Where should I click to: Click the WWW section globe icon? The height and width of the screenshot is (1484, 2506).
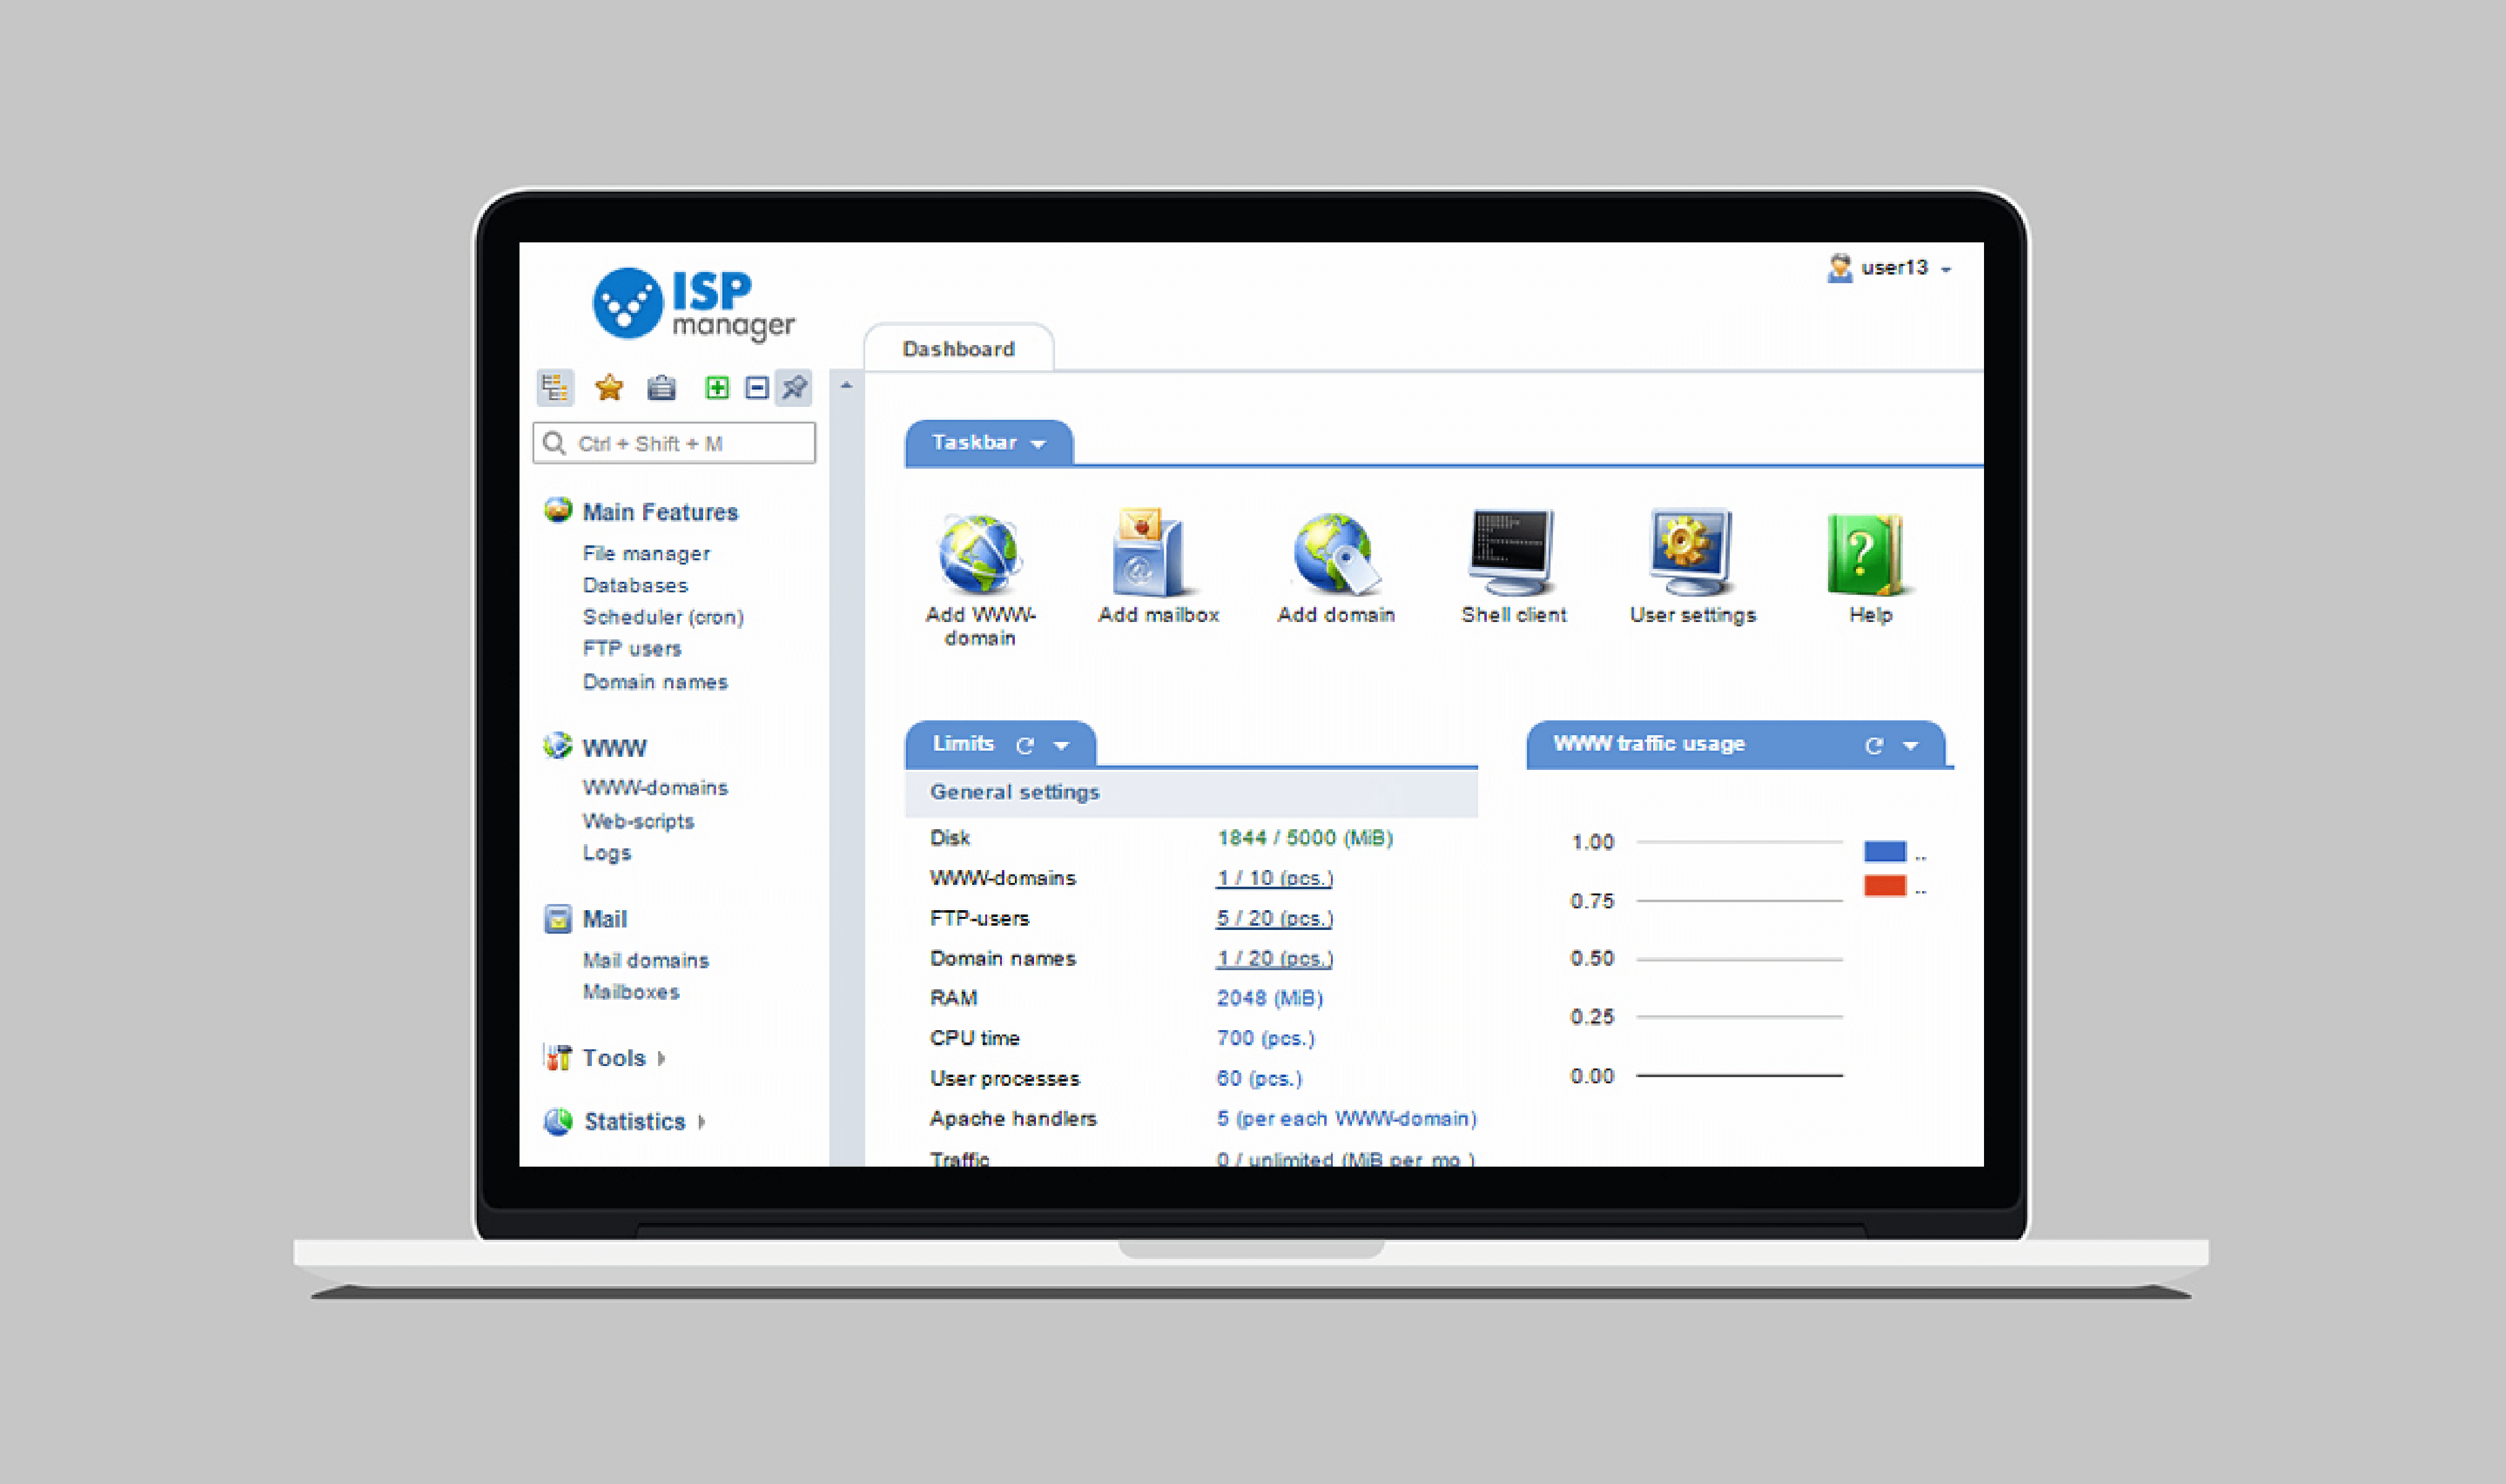(558, 746)
